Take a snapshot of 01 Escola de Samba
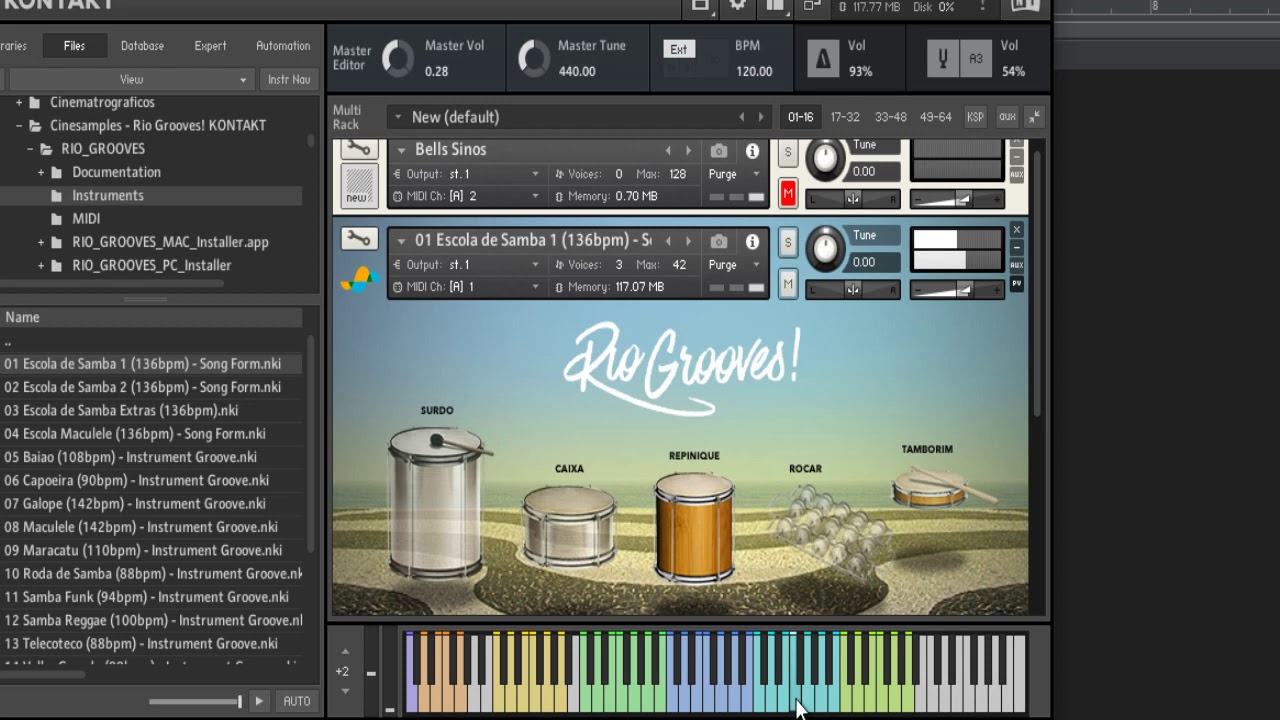 point(719,241)
